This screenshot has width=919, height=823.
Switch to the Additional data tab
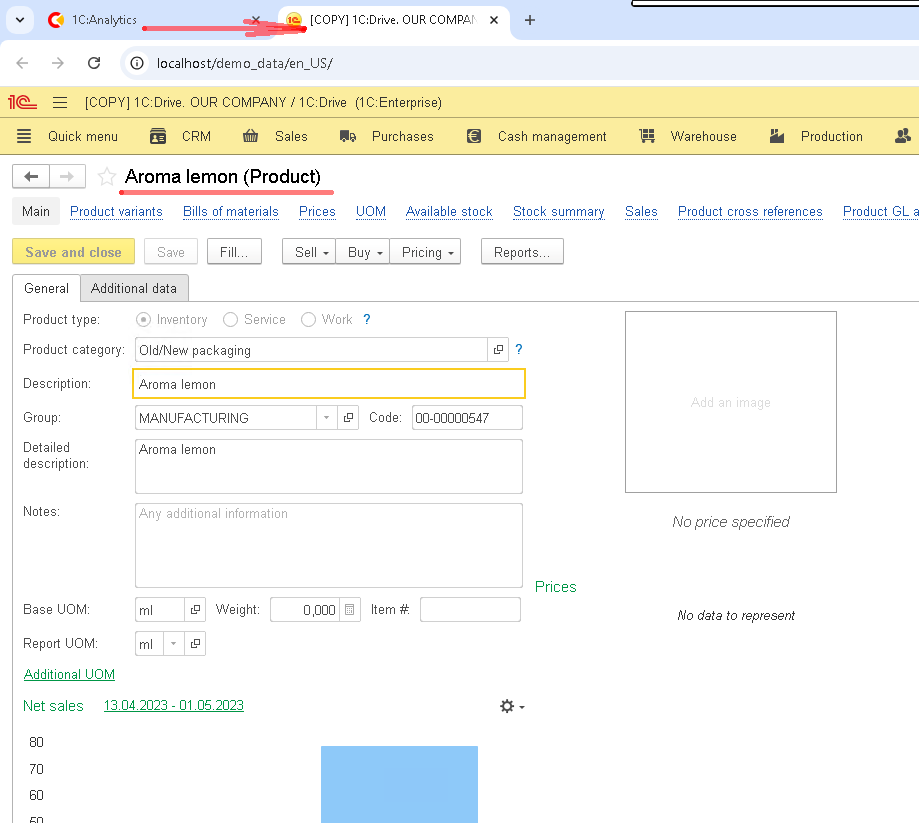click(134, 288)
